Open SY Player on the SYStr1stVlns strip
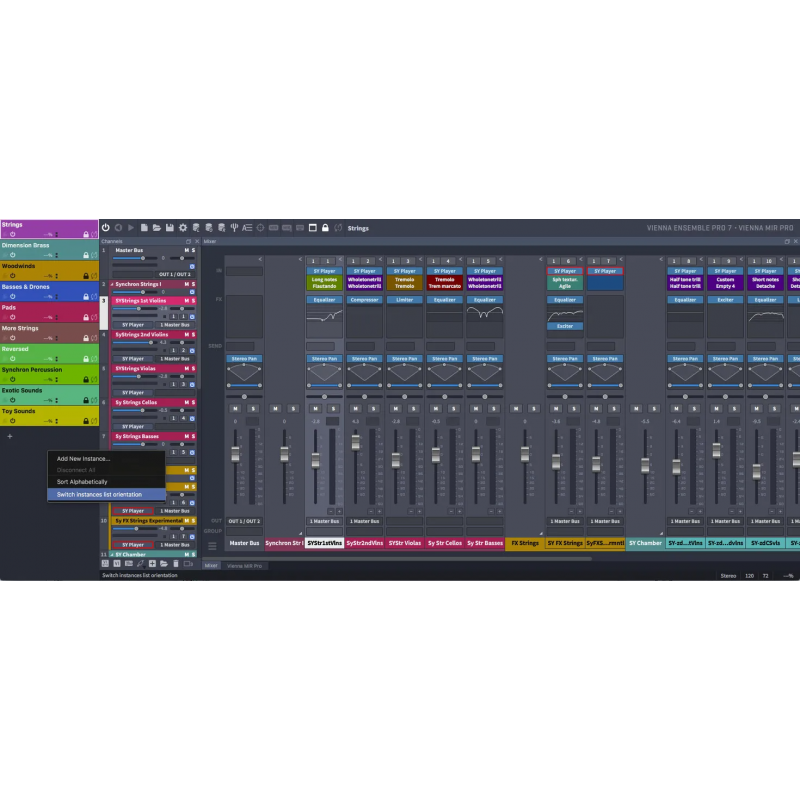This screenshot has height=800, width=800. (x=324, y=271)
